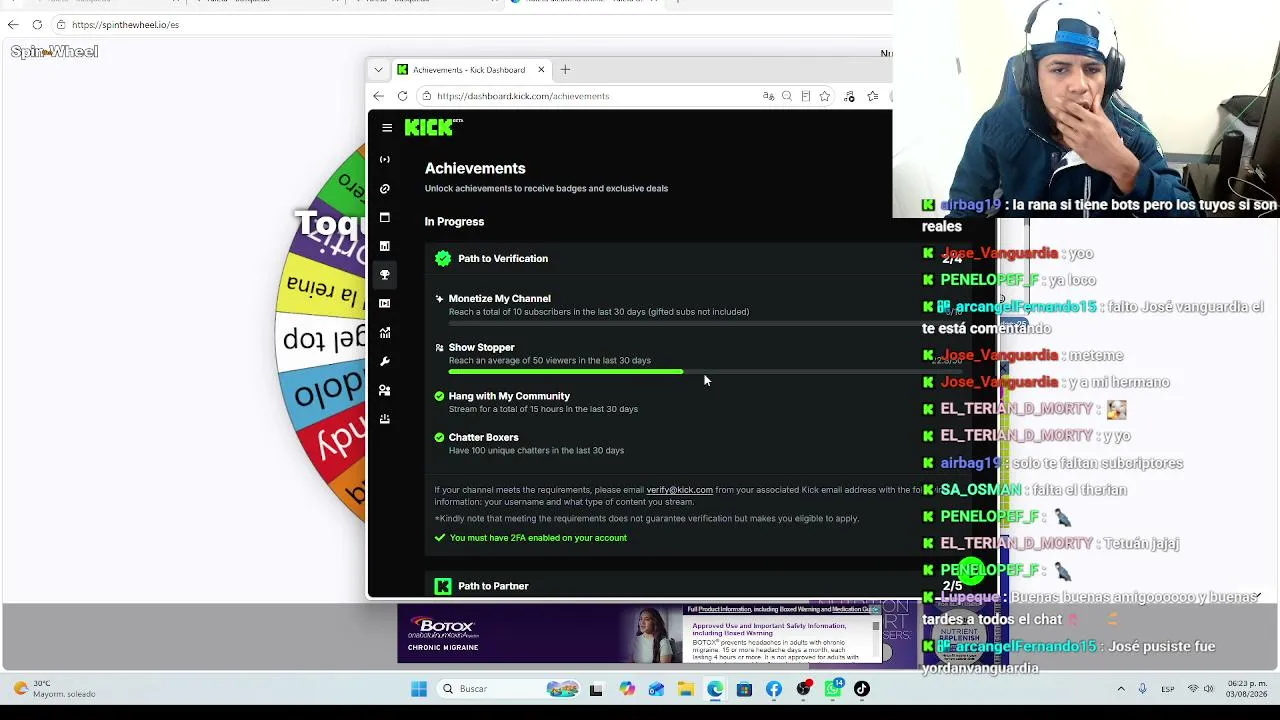Screen dimensions: 1280x720
Task: Open the Kick dashboard hamburger menu
Action: point(387,128)
